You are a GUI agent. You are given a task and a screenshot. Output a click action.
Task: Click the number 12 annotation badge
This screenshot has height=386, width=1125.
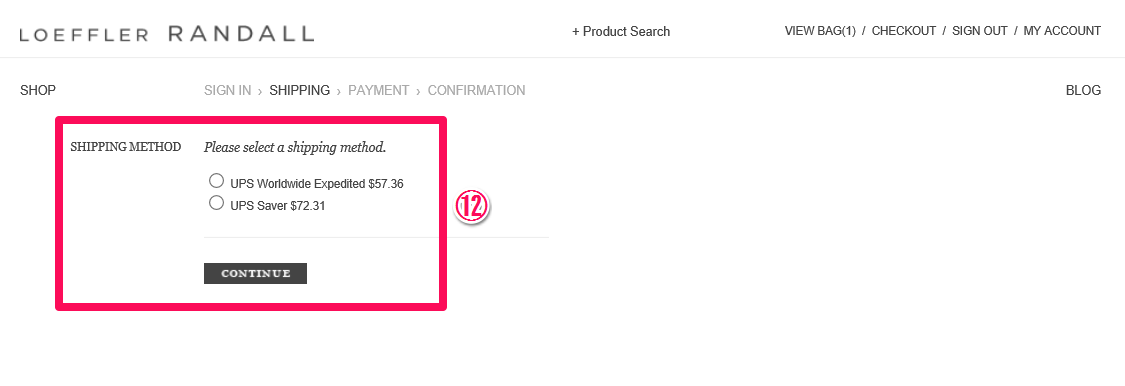point(472,207)
